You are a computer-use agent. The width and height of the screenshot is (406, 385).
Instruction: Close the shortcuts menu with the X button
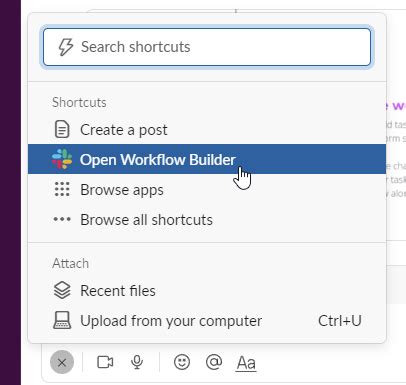[62, 362]
